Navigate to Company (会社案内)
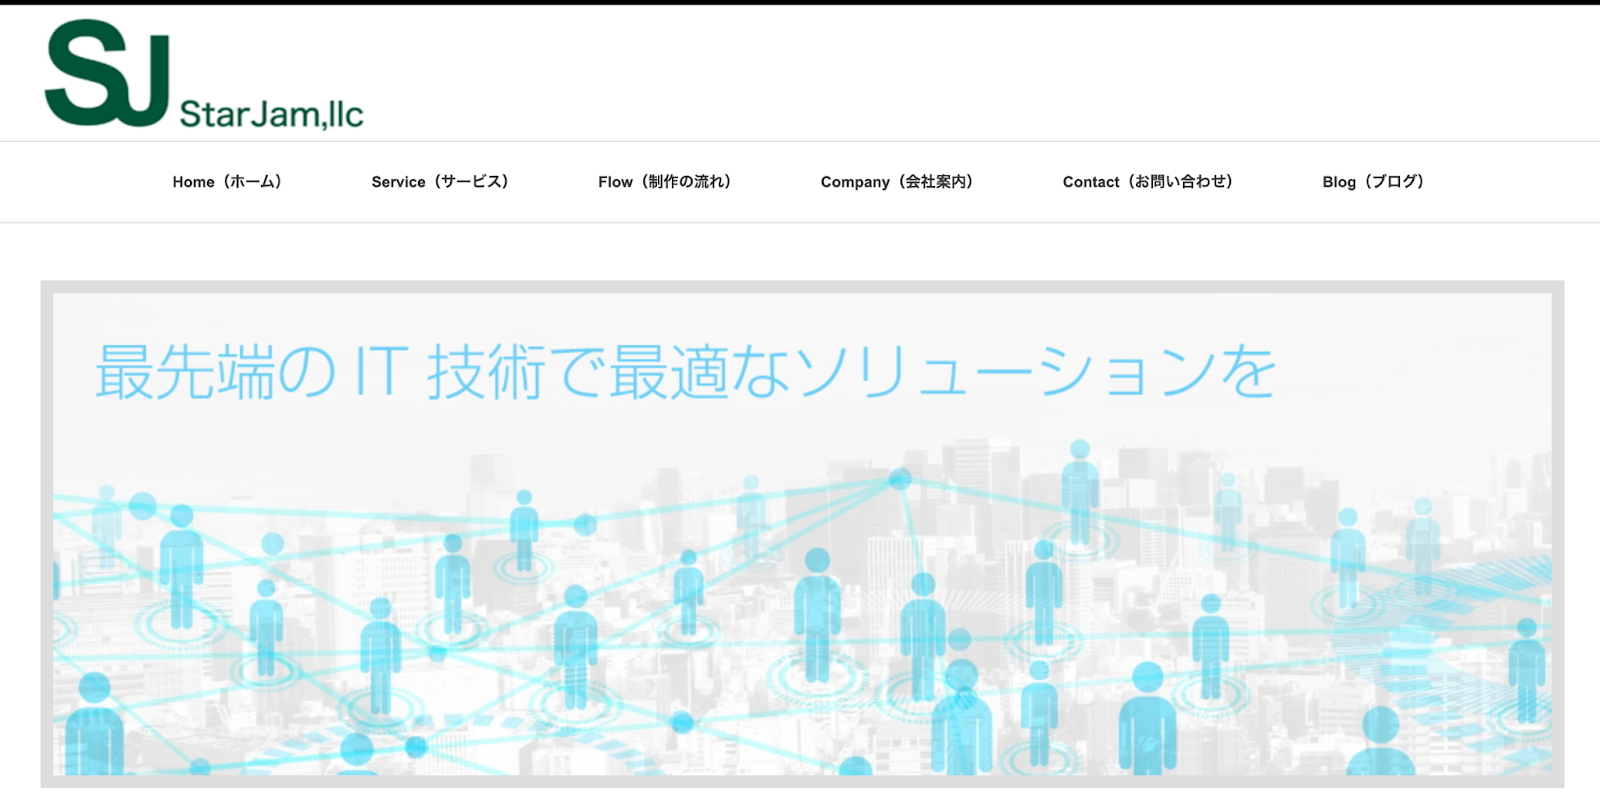Viewport: 1600px width, 812px height. pyautogui.click(x=897, y=182)
